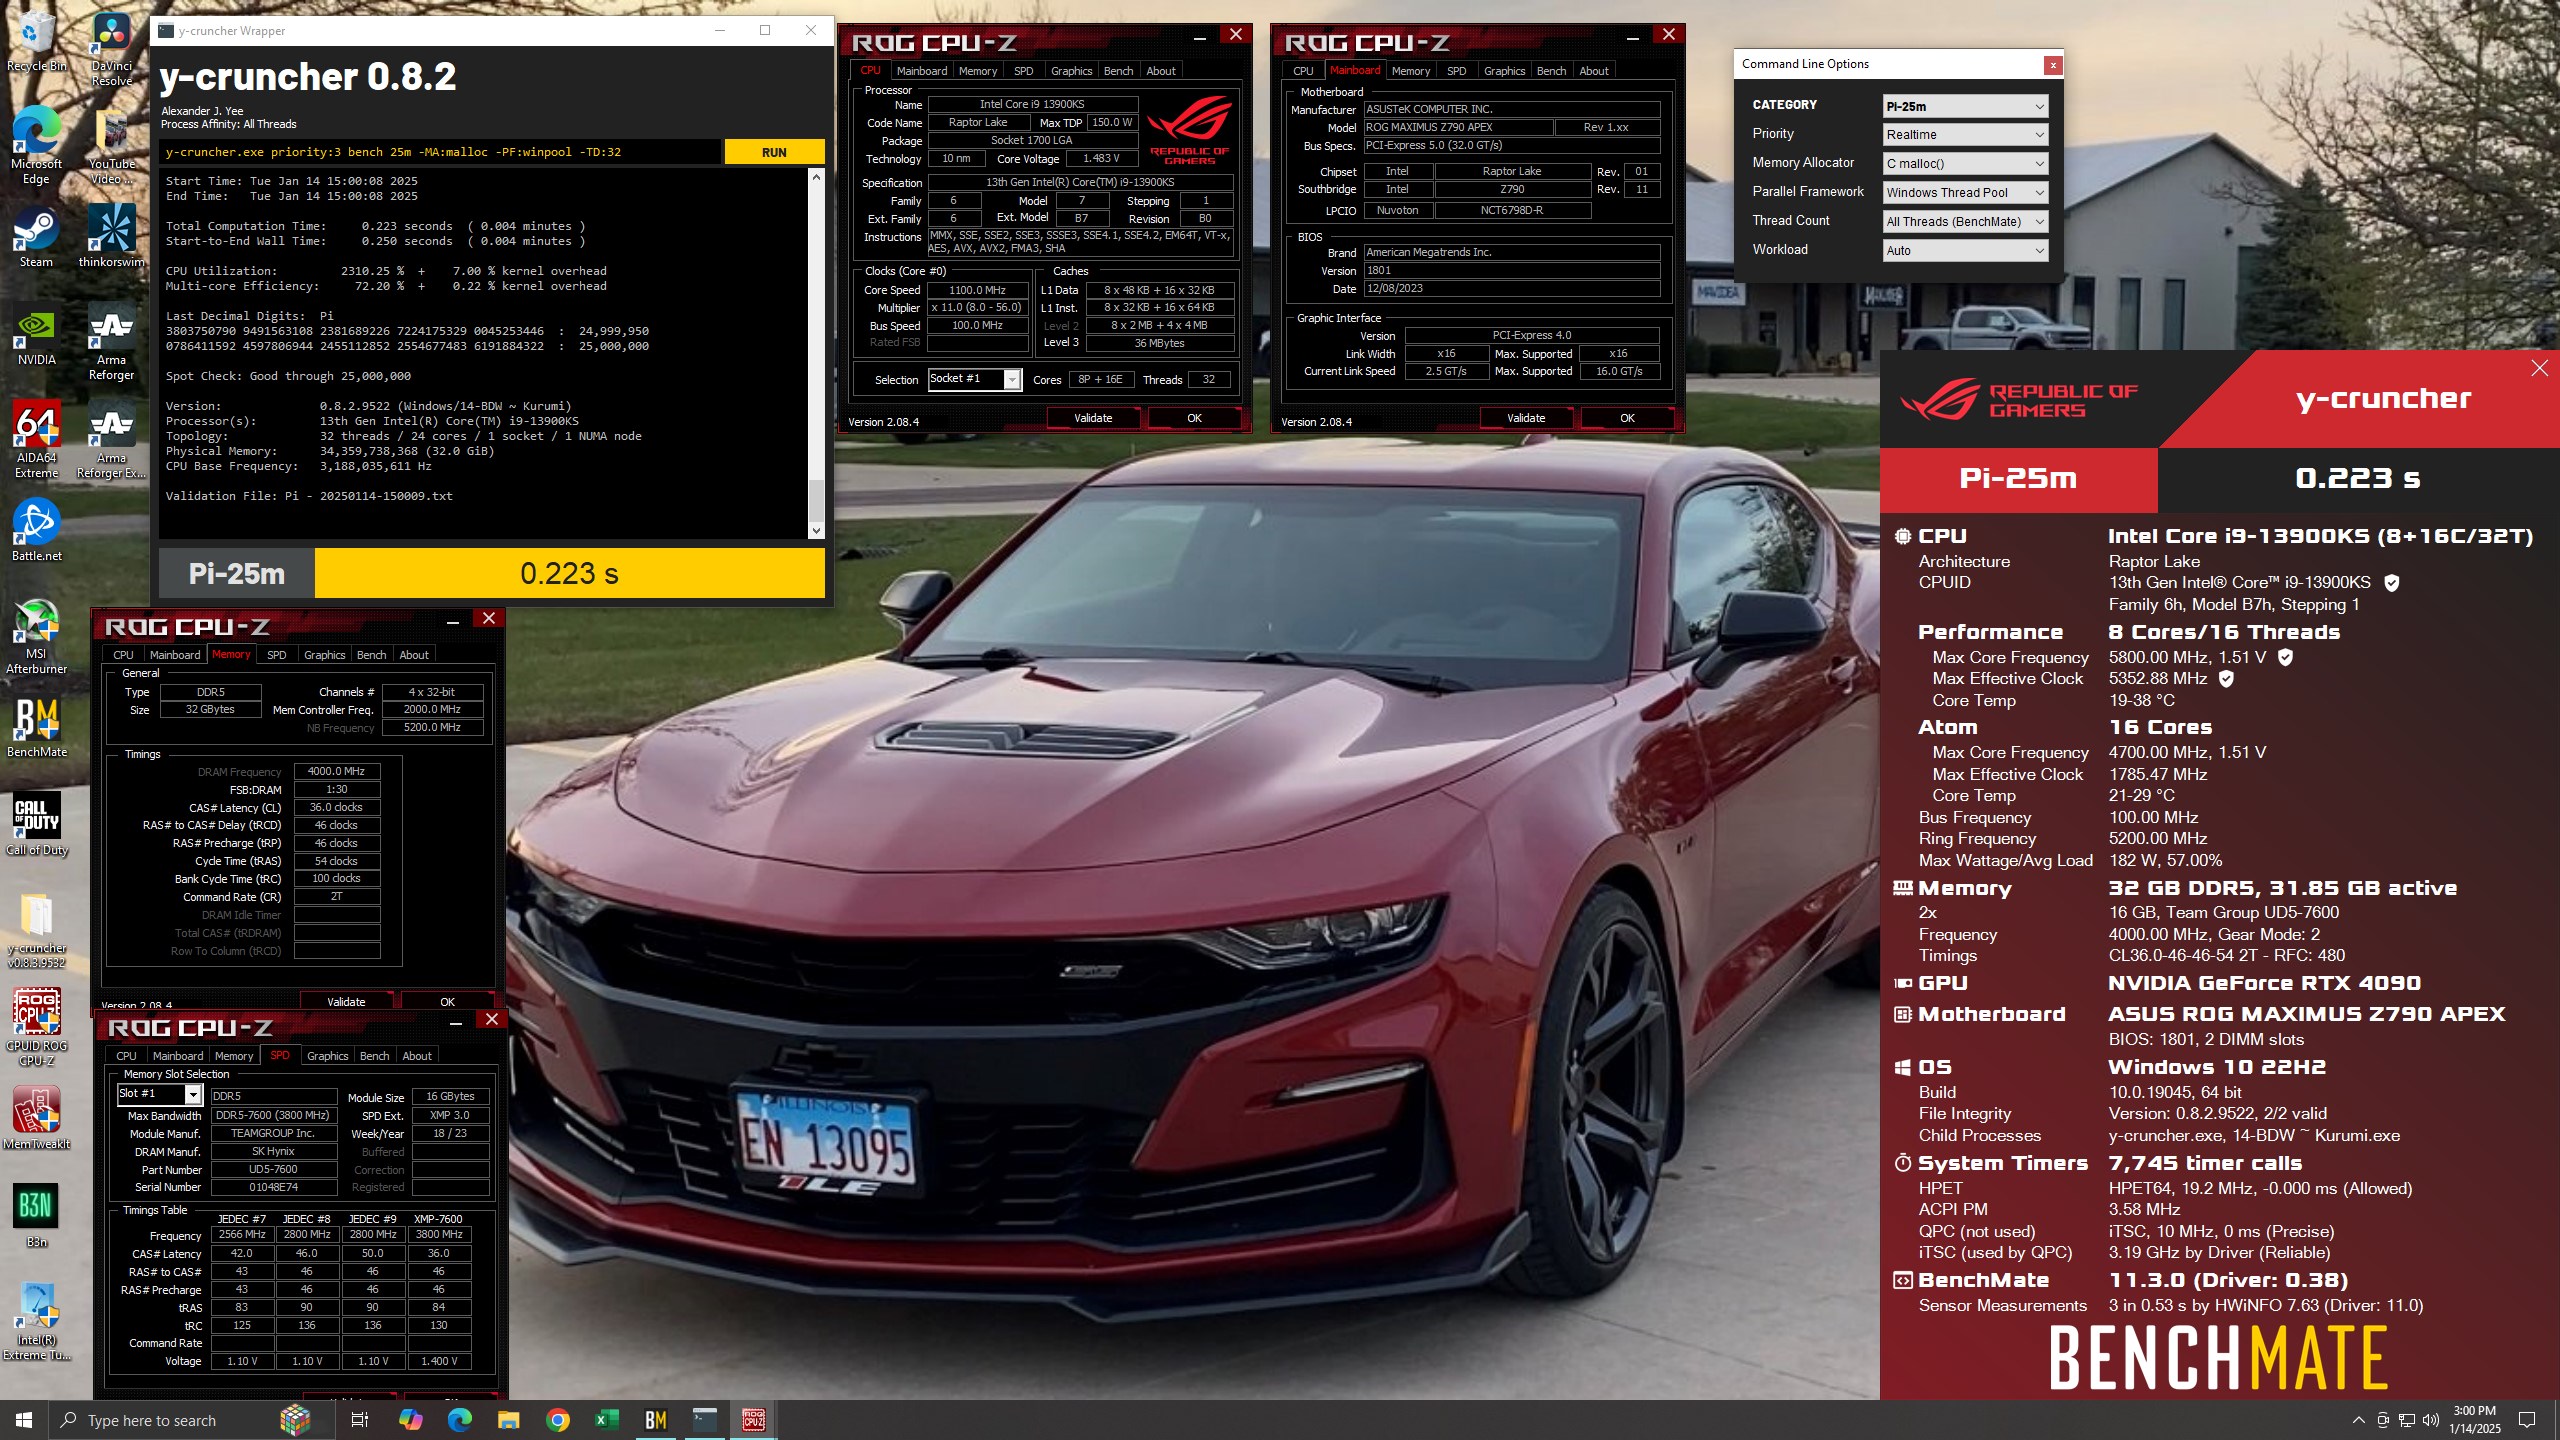2560x1440 pixels.
Task: Open the CPUID ROG CPU-Z desktop icon
Action: point(36,1028)
